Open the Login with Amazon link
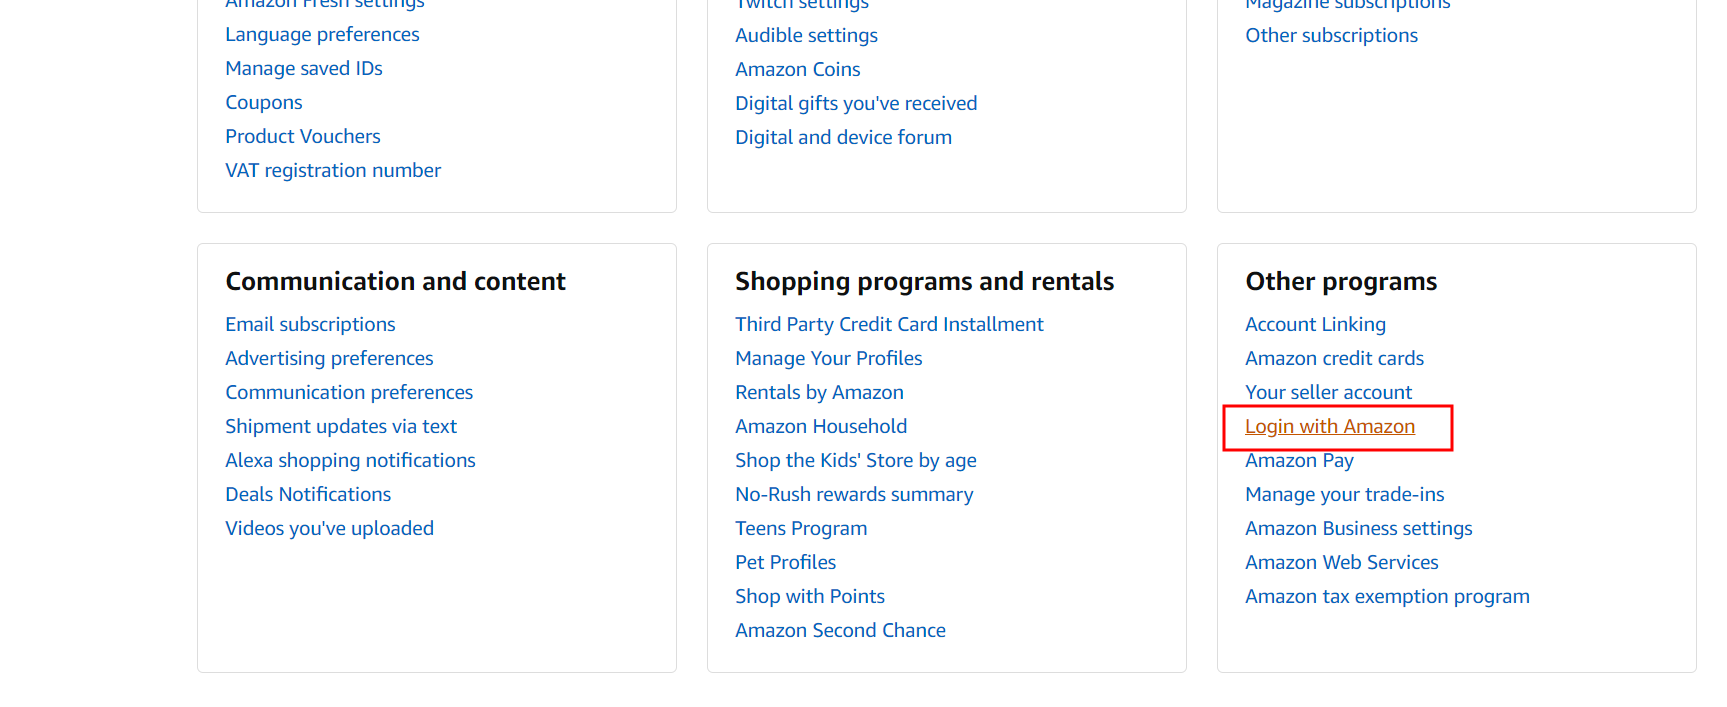The image size is (1727, 707). tap(1329, 427)
